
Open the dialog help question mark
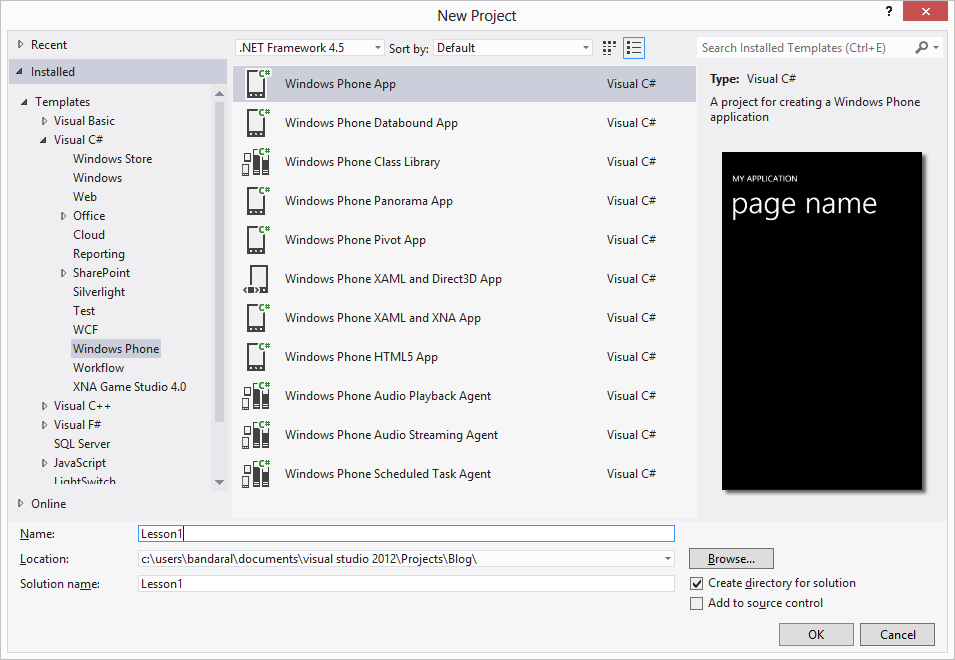889,11
